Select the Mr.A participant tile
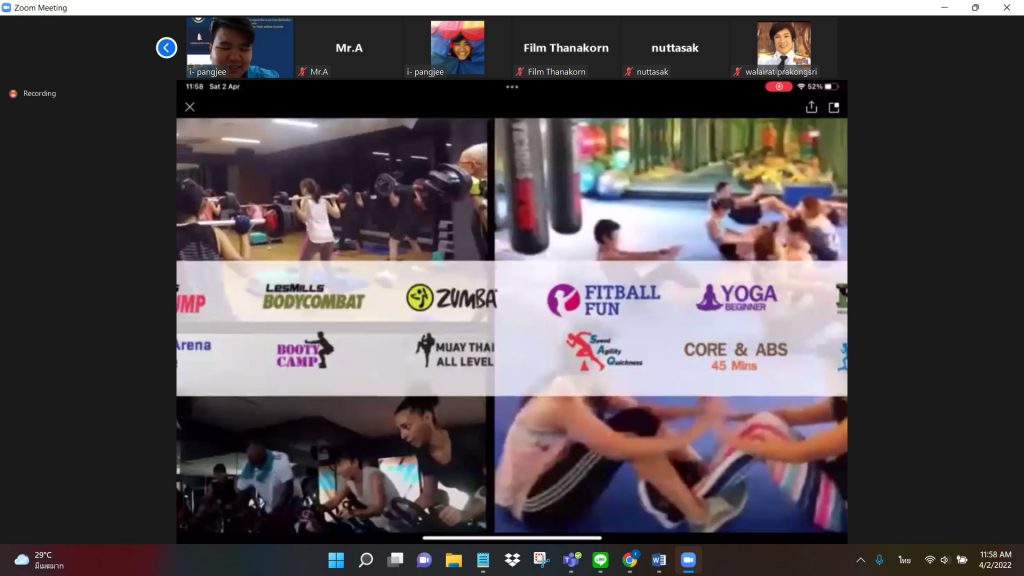 coord(349,48)
